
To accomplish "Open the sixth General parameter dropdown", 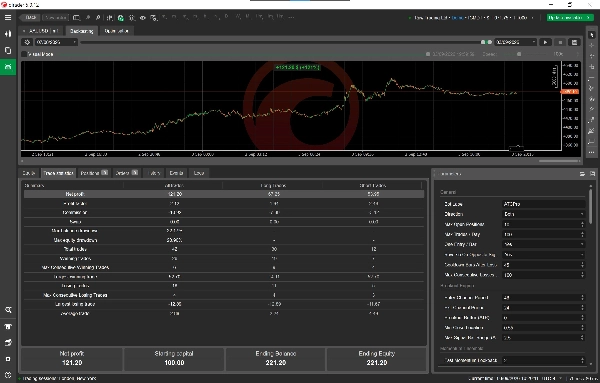I will coord(543,254).
